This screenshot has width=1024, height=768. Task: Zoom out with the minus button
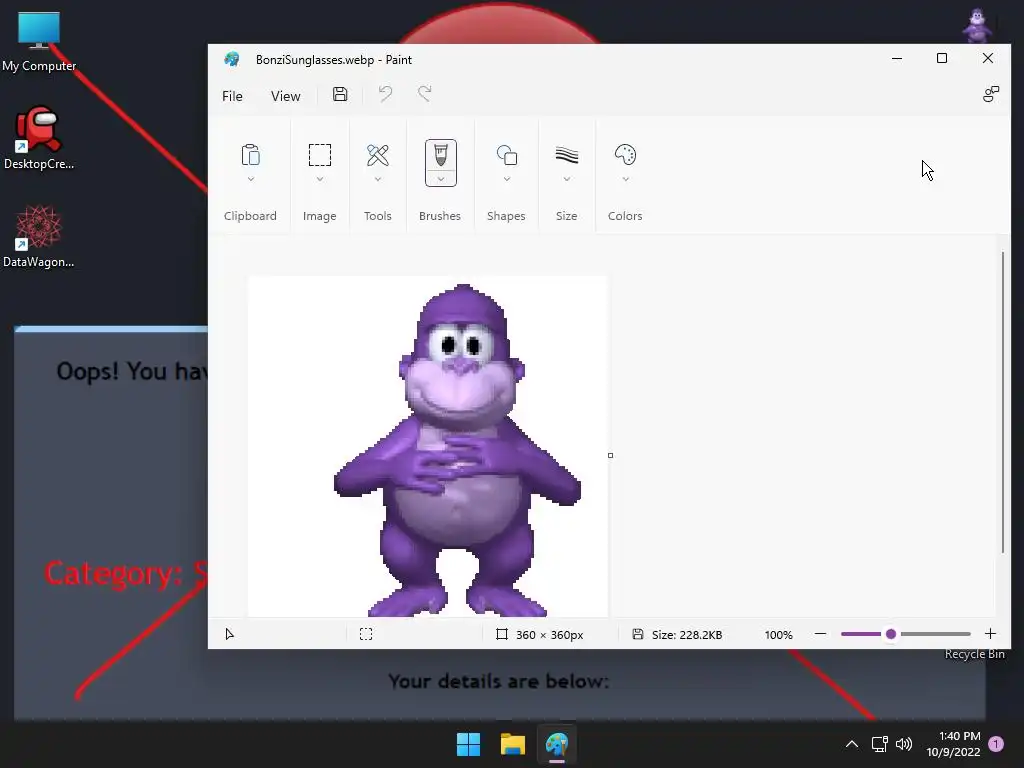(x=820, y=634)
